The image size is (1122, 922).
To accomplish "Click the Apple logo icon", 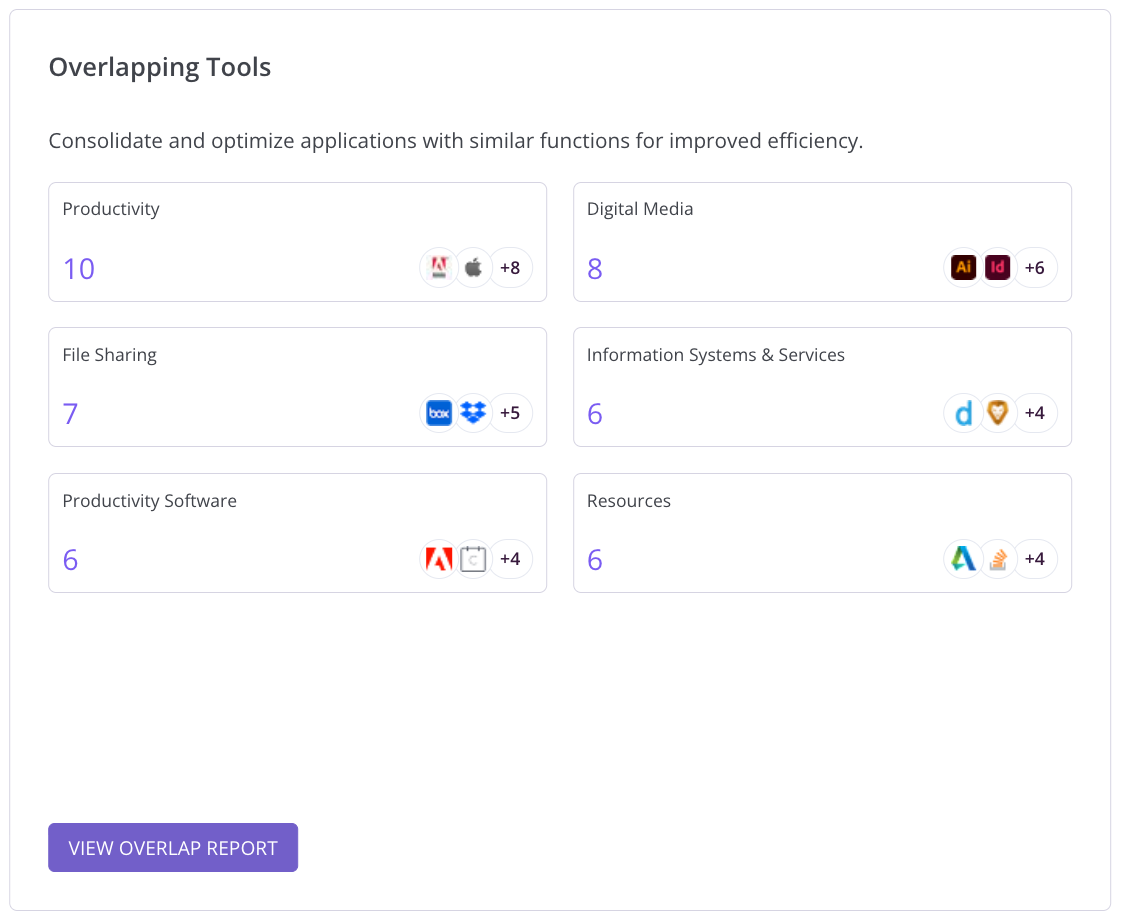I will click(474, 268).
